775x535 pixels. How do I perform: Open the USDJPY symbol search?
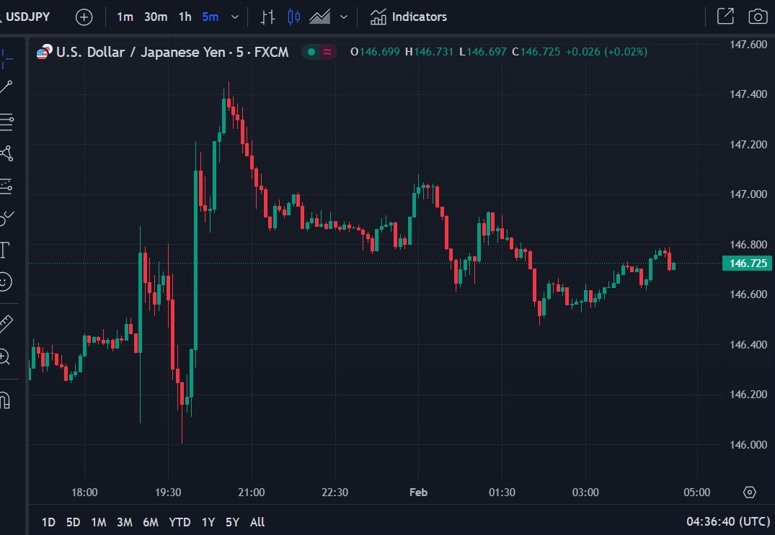tap(25, 17)
